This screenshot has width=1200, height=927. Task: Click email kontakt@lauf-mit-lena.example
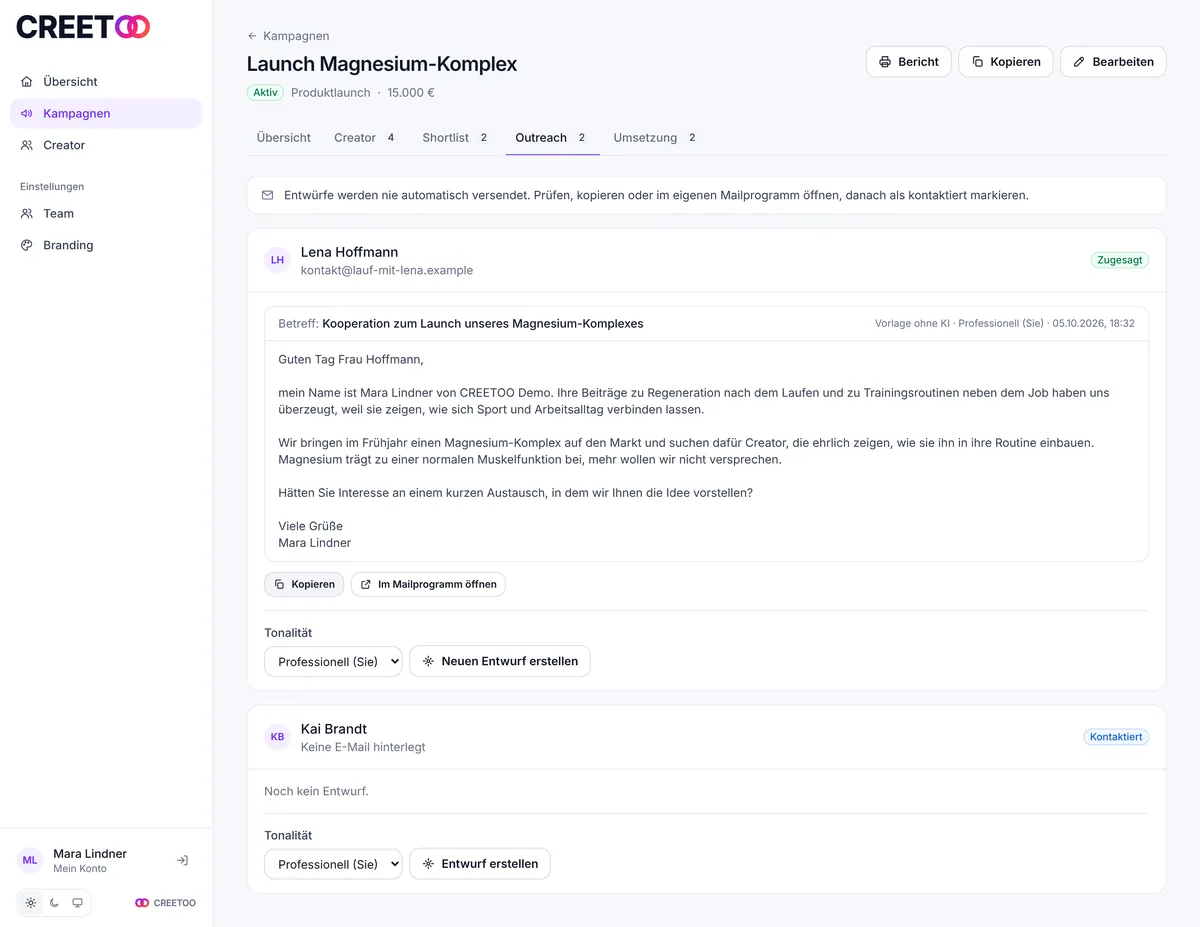(387, 270)
